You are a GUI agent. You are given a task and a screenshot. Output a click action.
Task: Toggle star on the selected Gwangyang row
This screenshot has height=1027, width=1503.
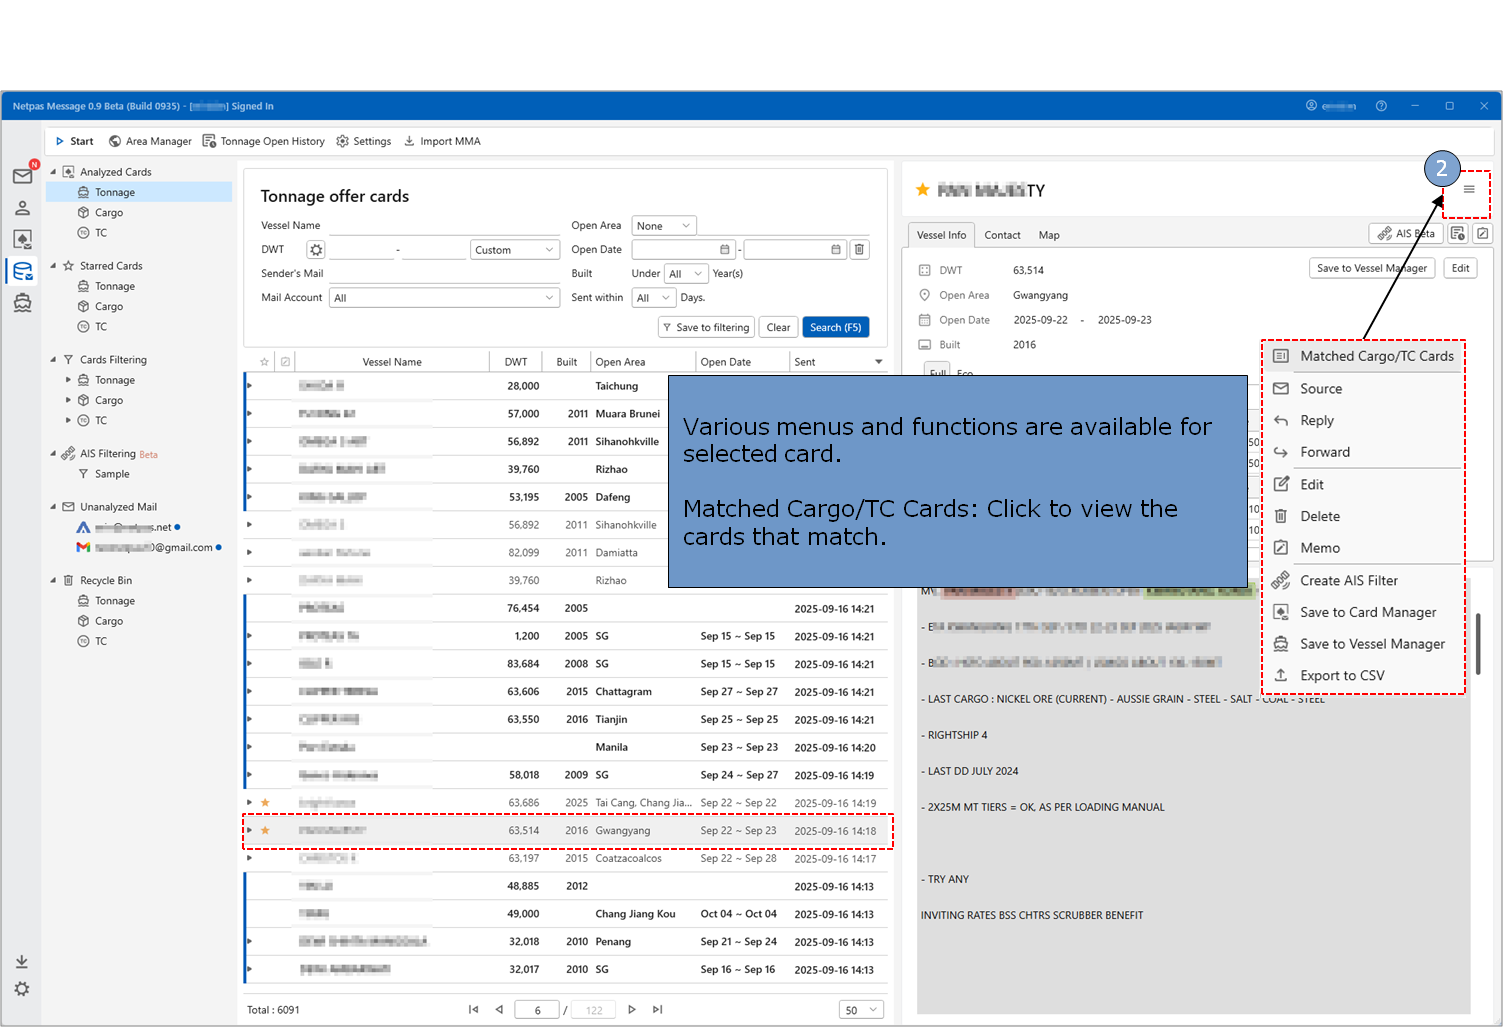265,831
